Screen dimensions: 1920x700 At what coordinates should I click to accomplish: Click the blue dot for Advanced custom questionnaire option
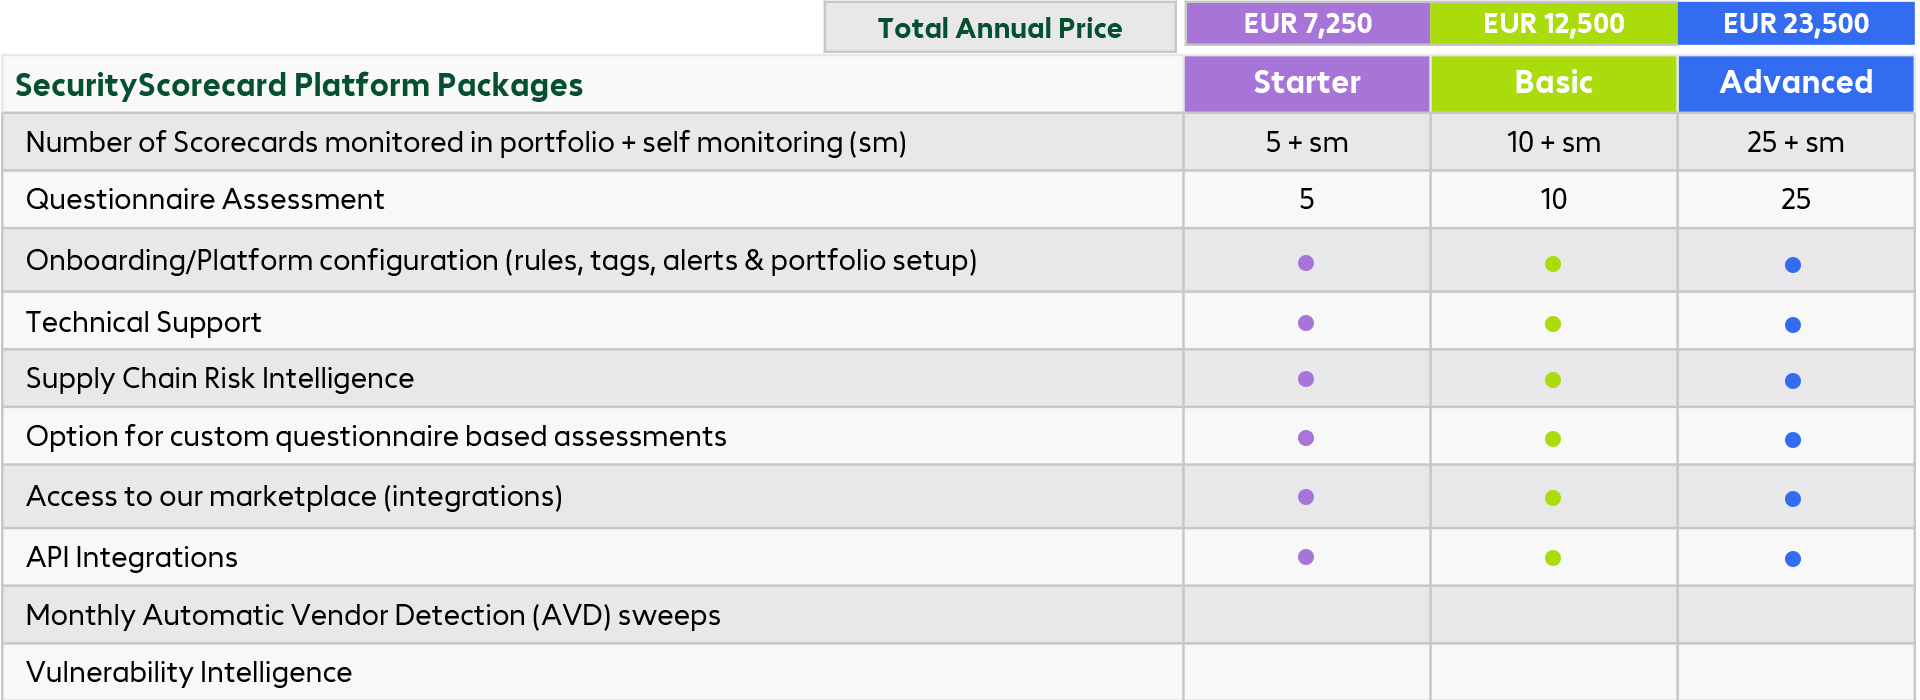1793,440
